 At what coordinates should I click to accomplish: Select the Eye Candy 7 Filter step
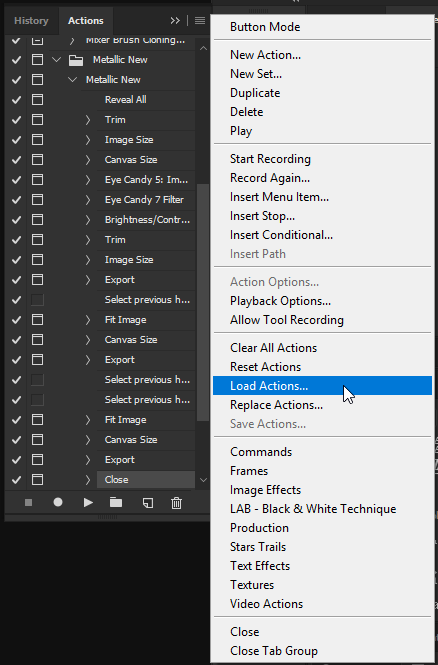(144, 200)
